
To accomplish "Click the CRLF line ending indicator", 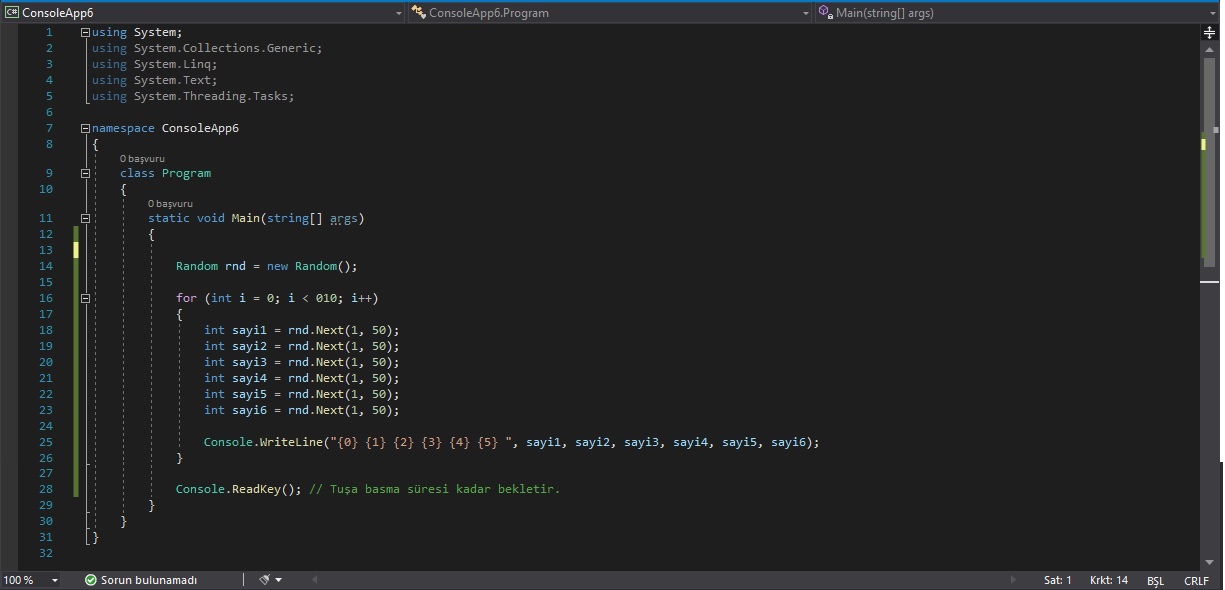I will click(1196, 581).
